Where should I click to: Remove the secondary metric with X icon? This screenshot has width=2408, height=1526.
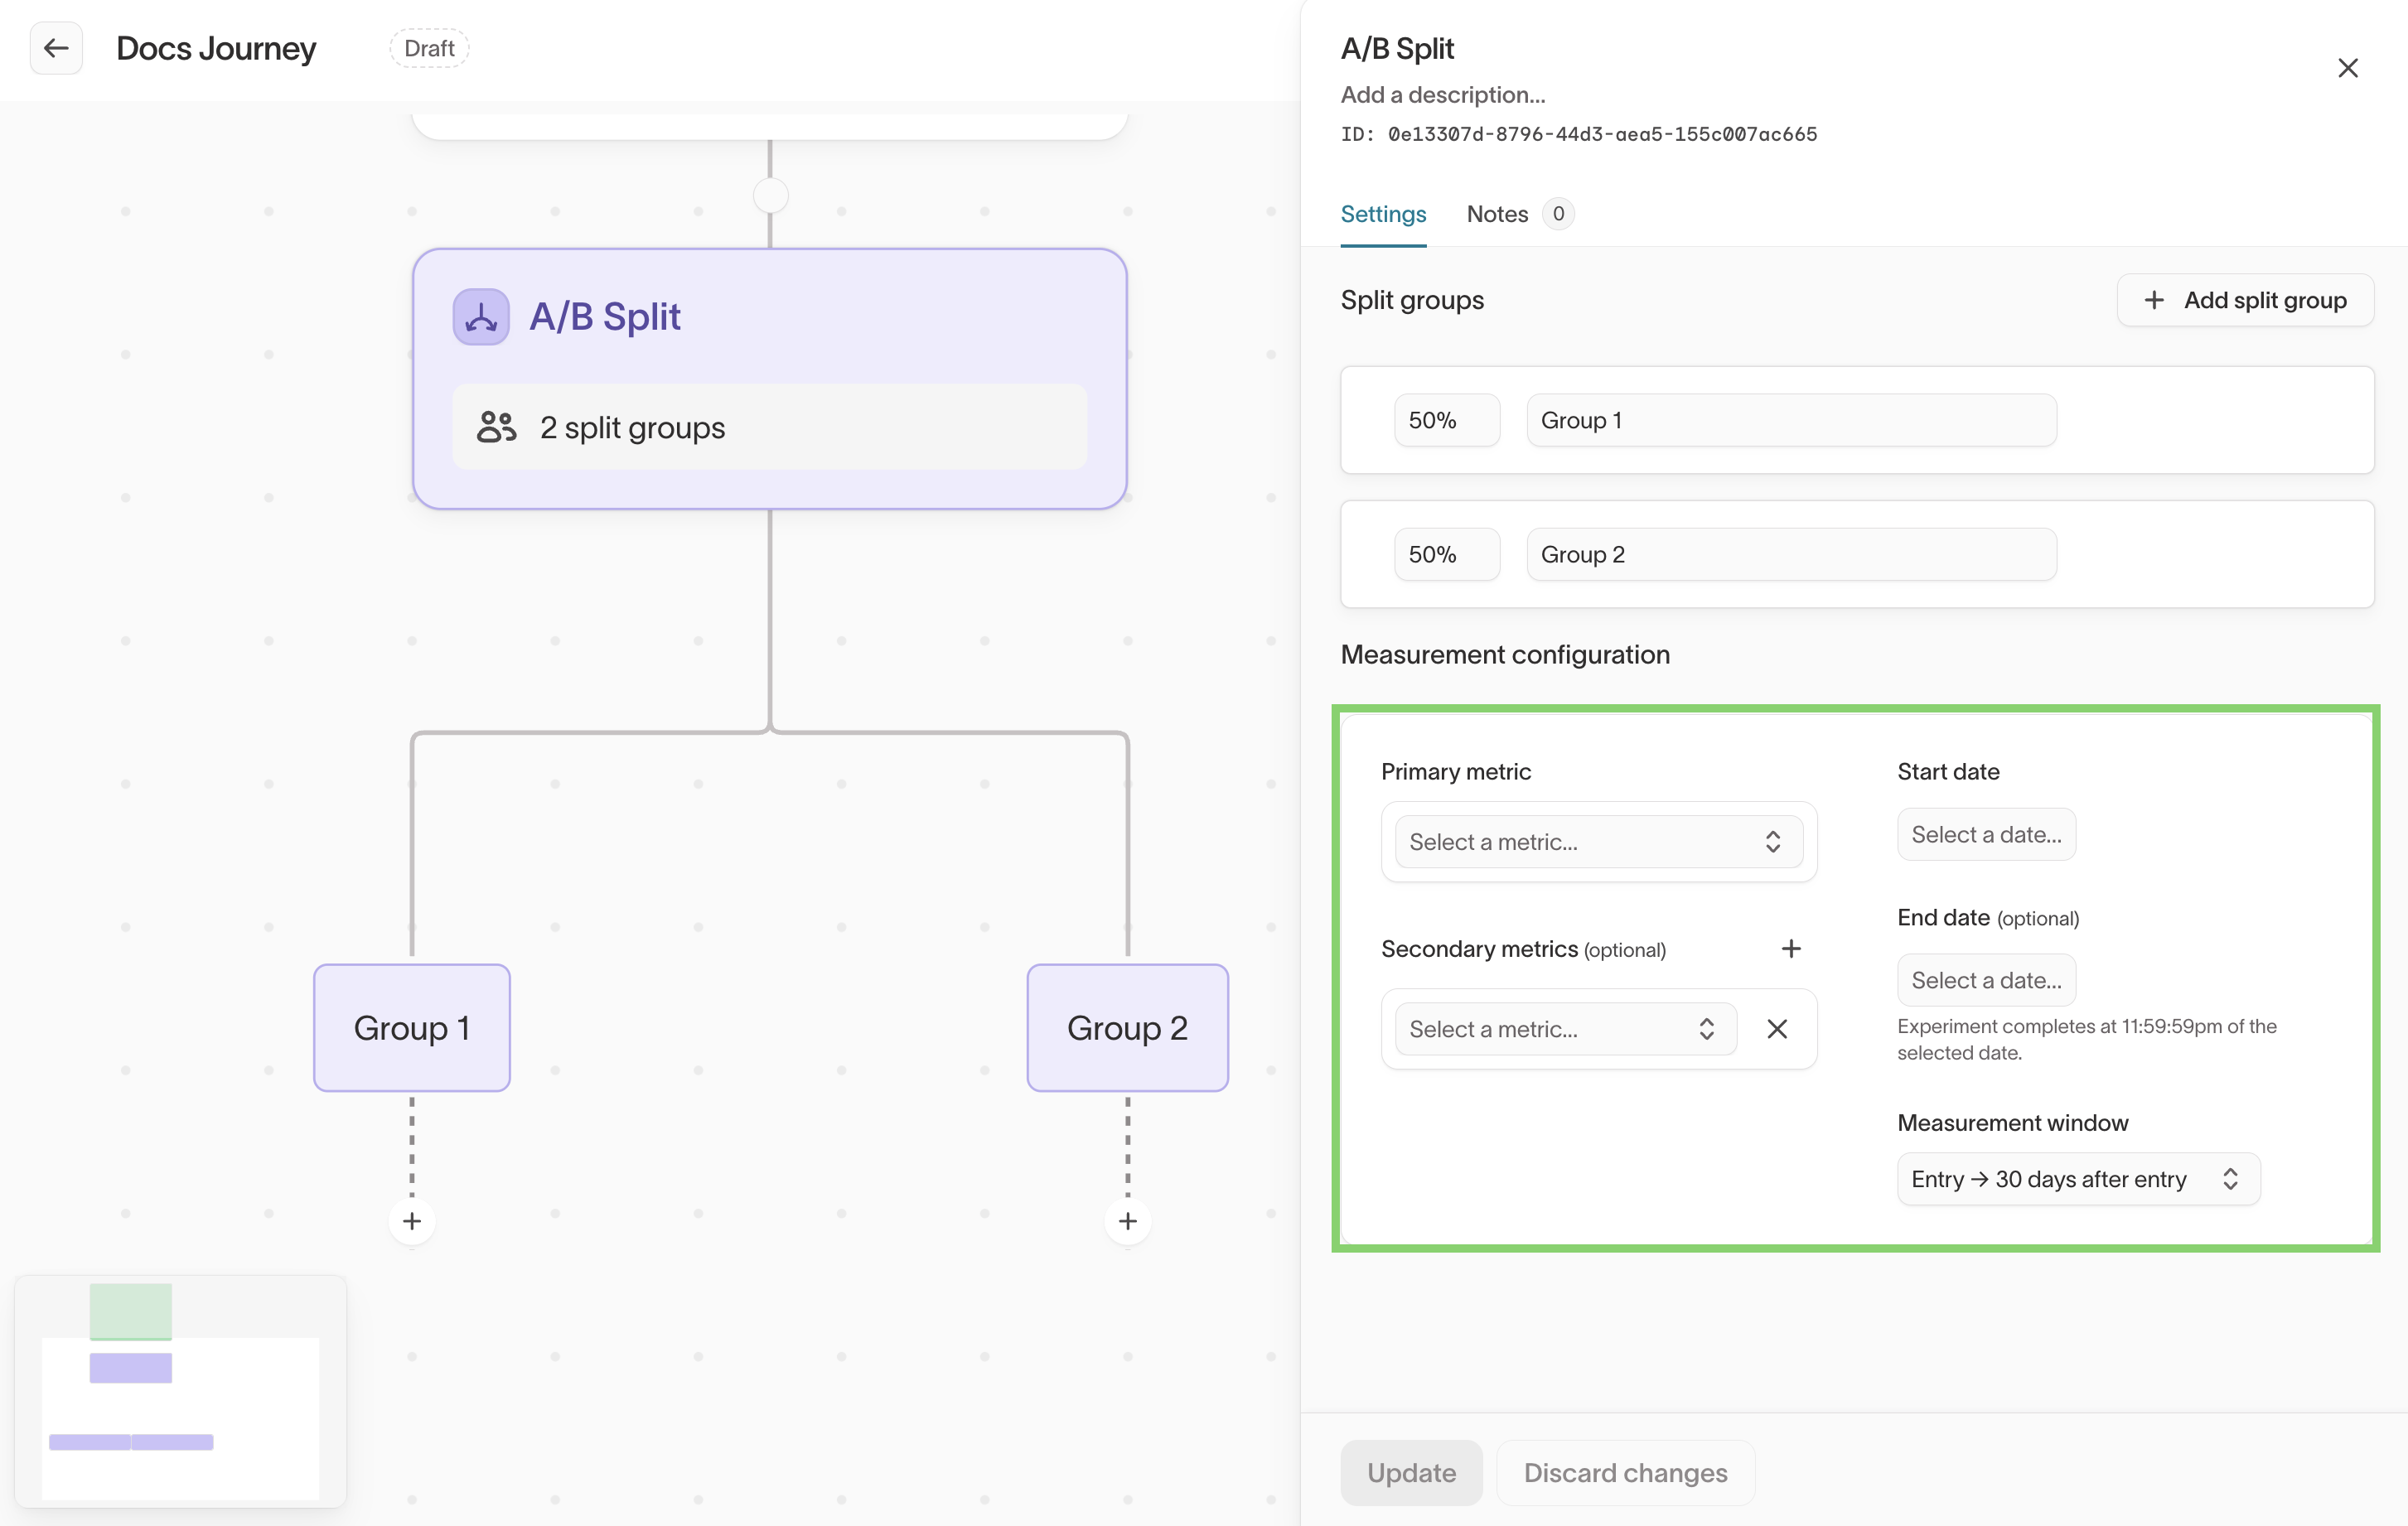point(1776,1029)
